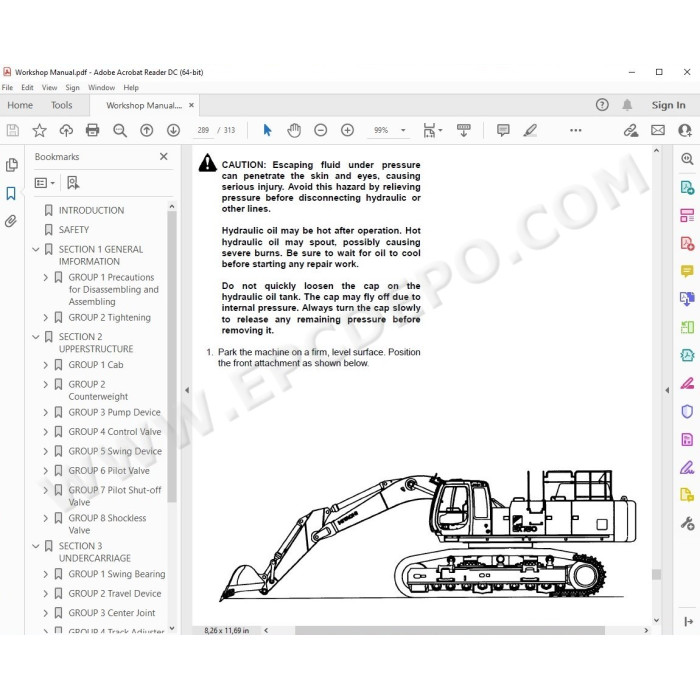700x700 pixels.
Task: Show Page Thumbnails panel
Action: 12,165
